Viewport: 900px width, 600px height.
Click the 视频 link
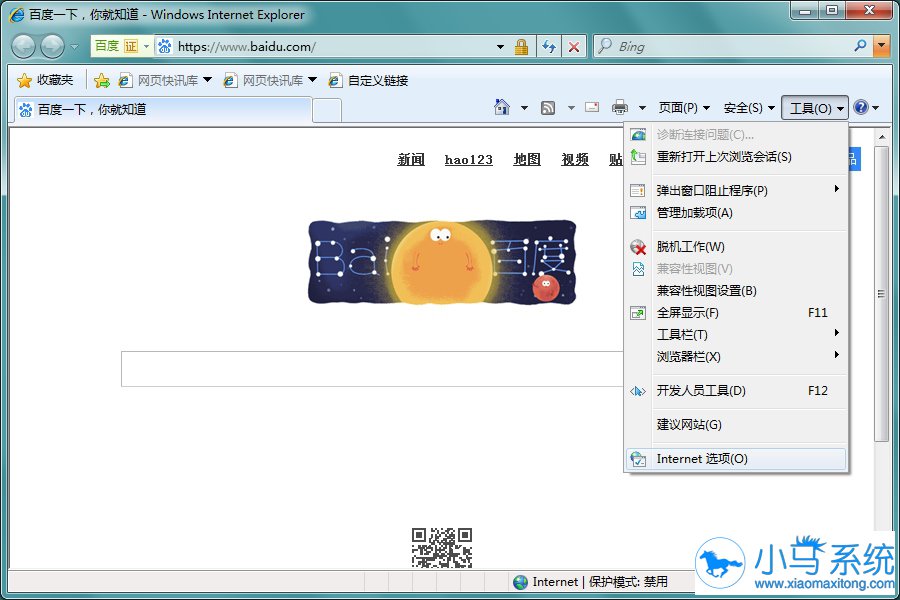click(575, 160)
